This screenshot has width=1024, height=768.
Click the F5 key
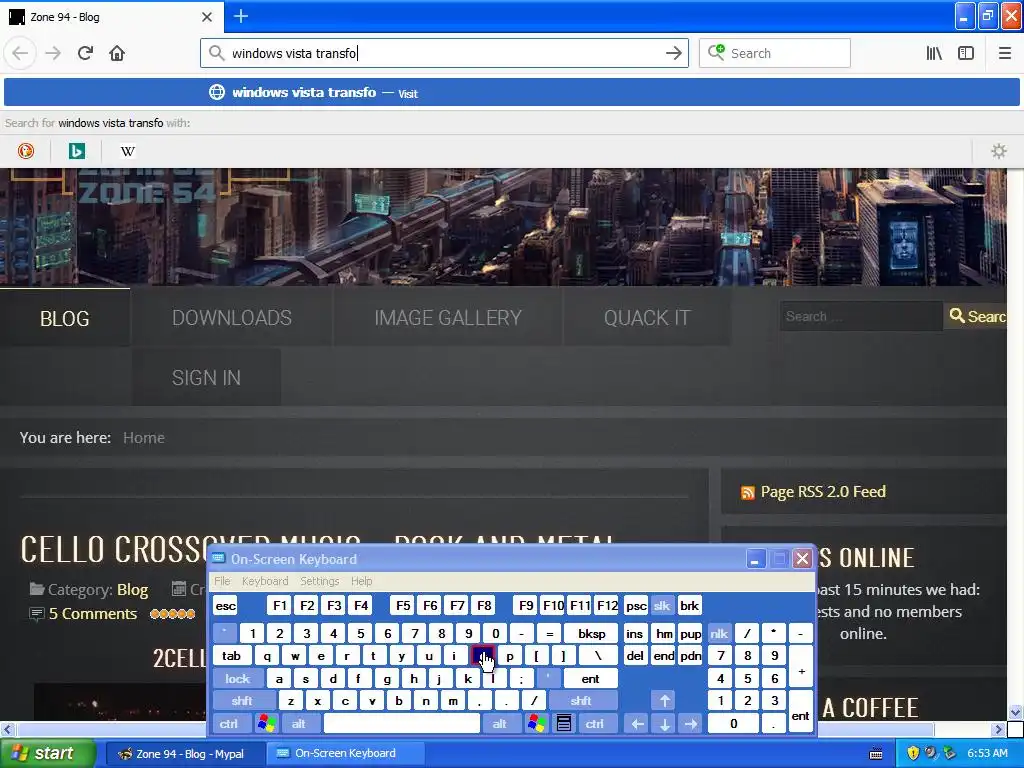(x=403, y=605)
